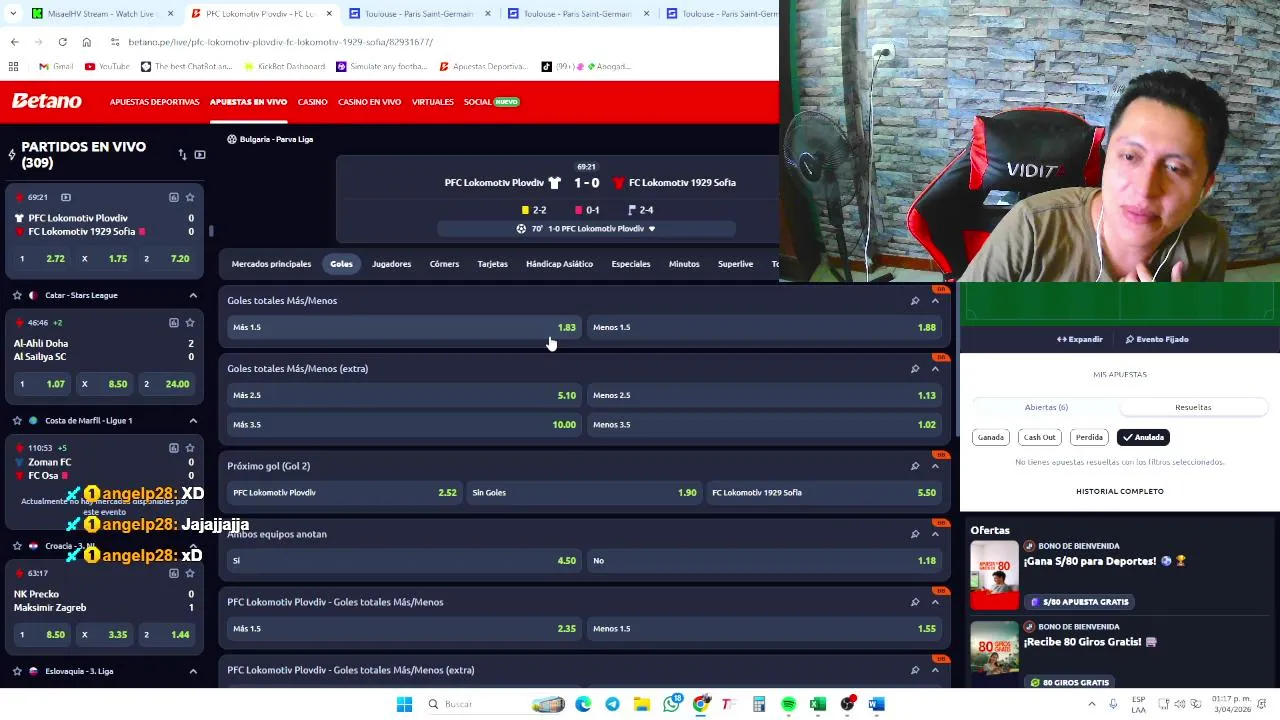
Task: Switch to the Córners tab
Action: pyautogui.click(x=444, y=264)
